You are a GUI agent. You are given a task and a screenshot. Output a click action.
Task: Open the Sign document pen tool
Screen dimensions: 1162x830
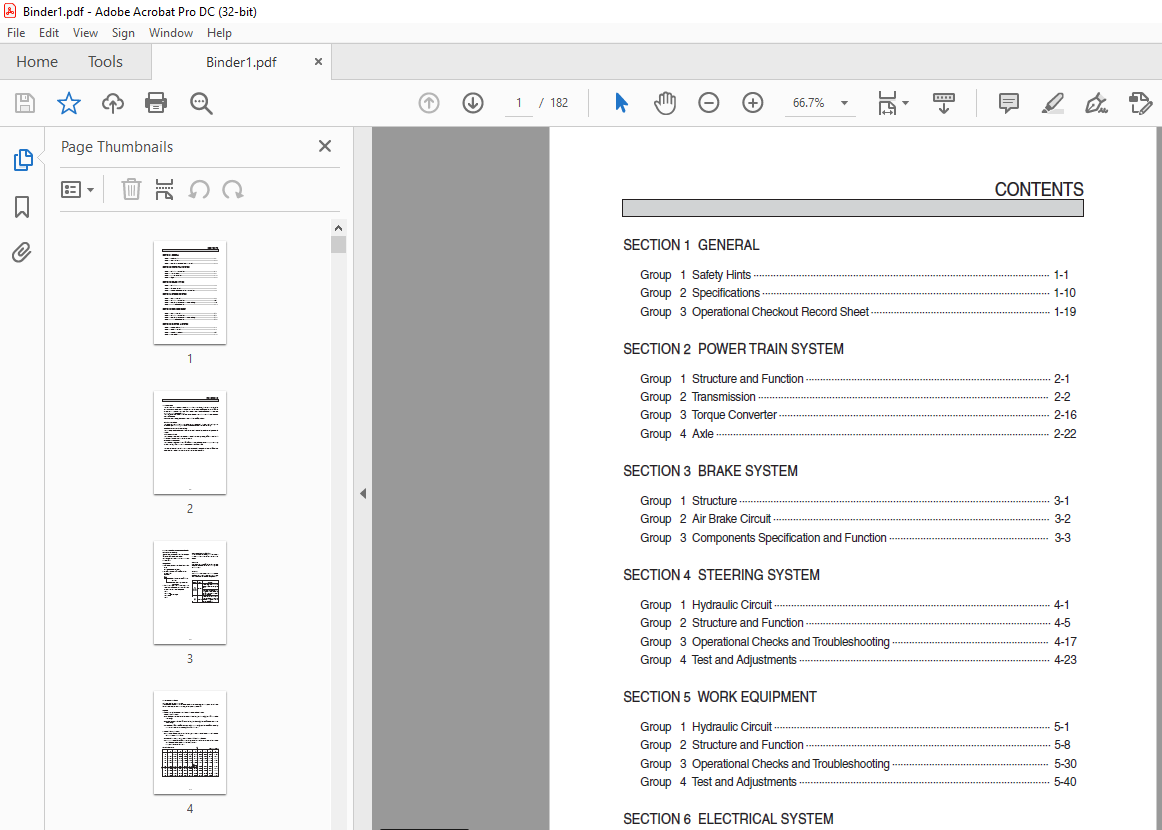[x=1096, y=103]
